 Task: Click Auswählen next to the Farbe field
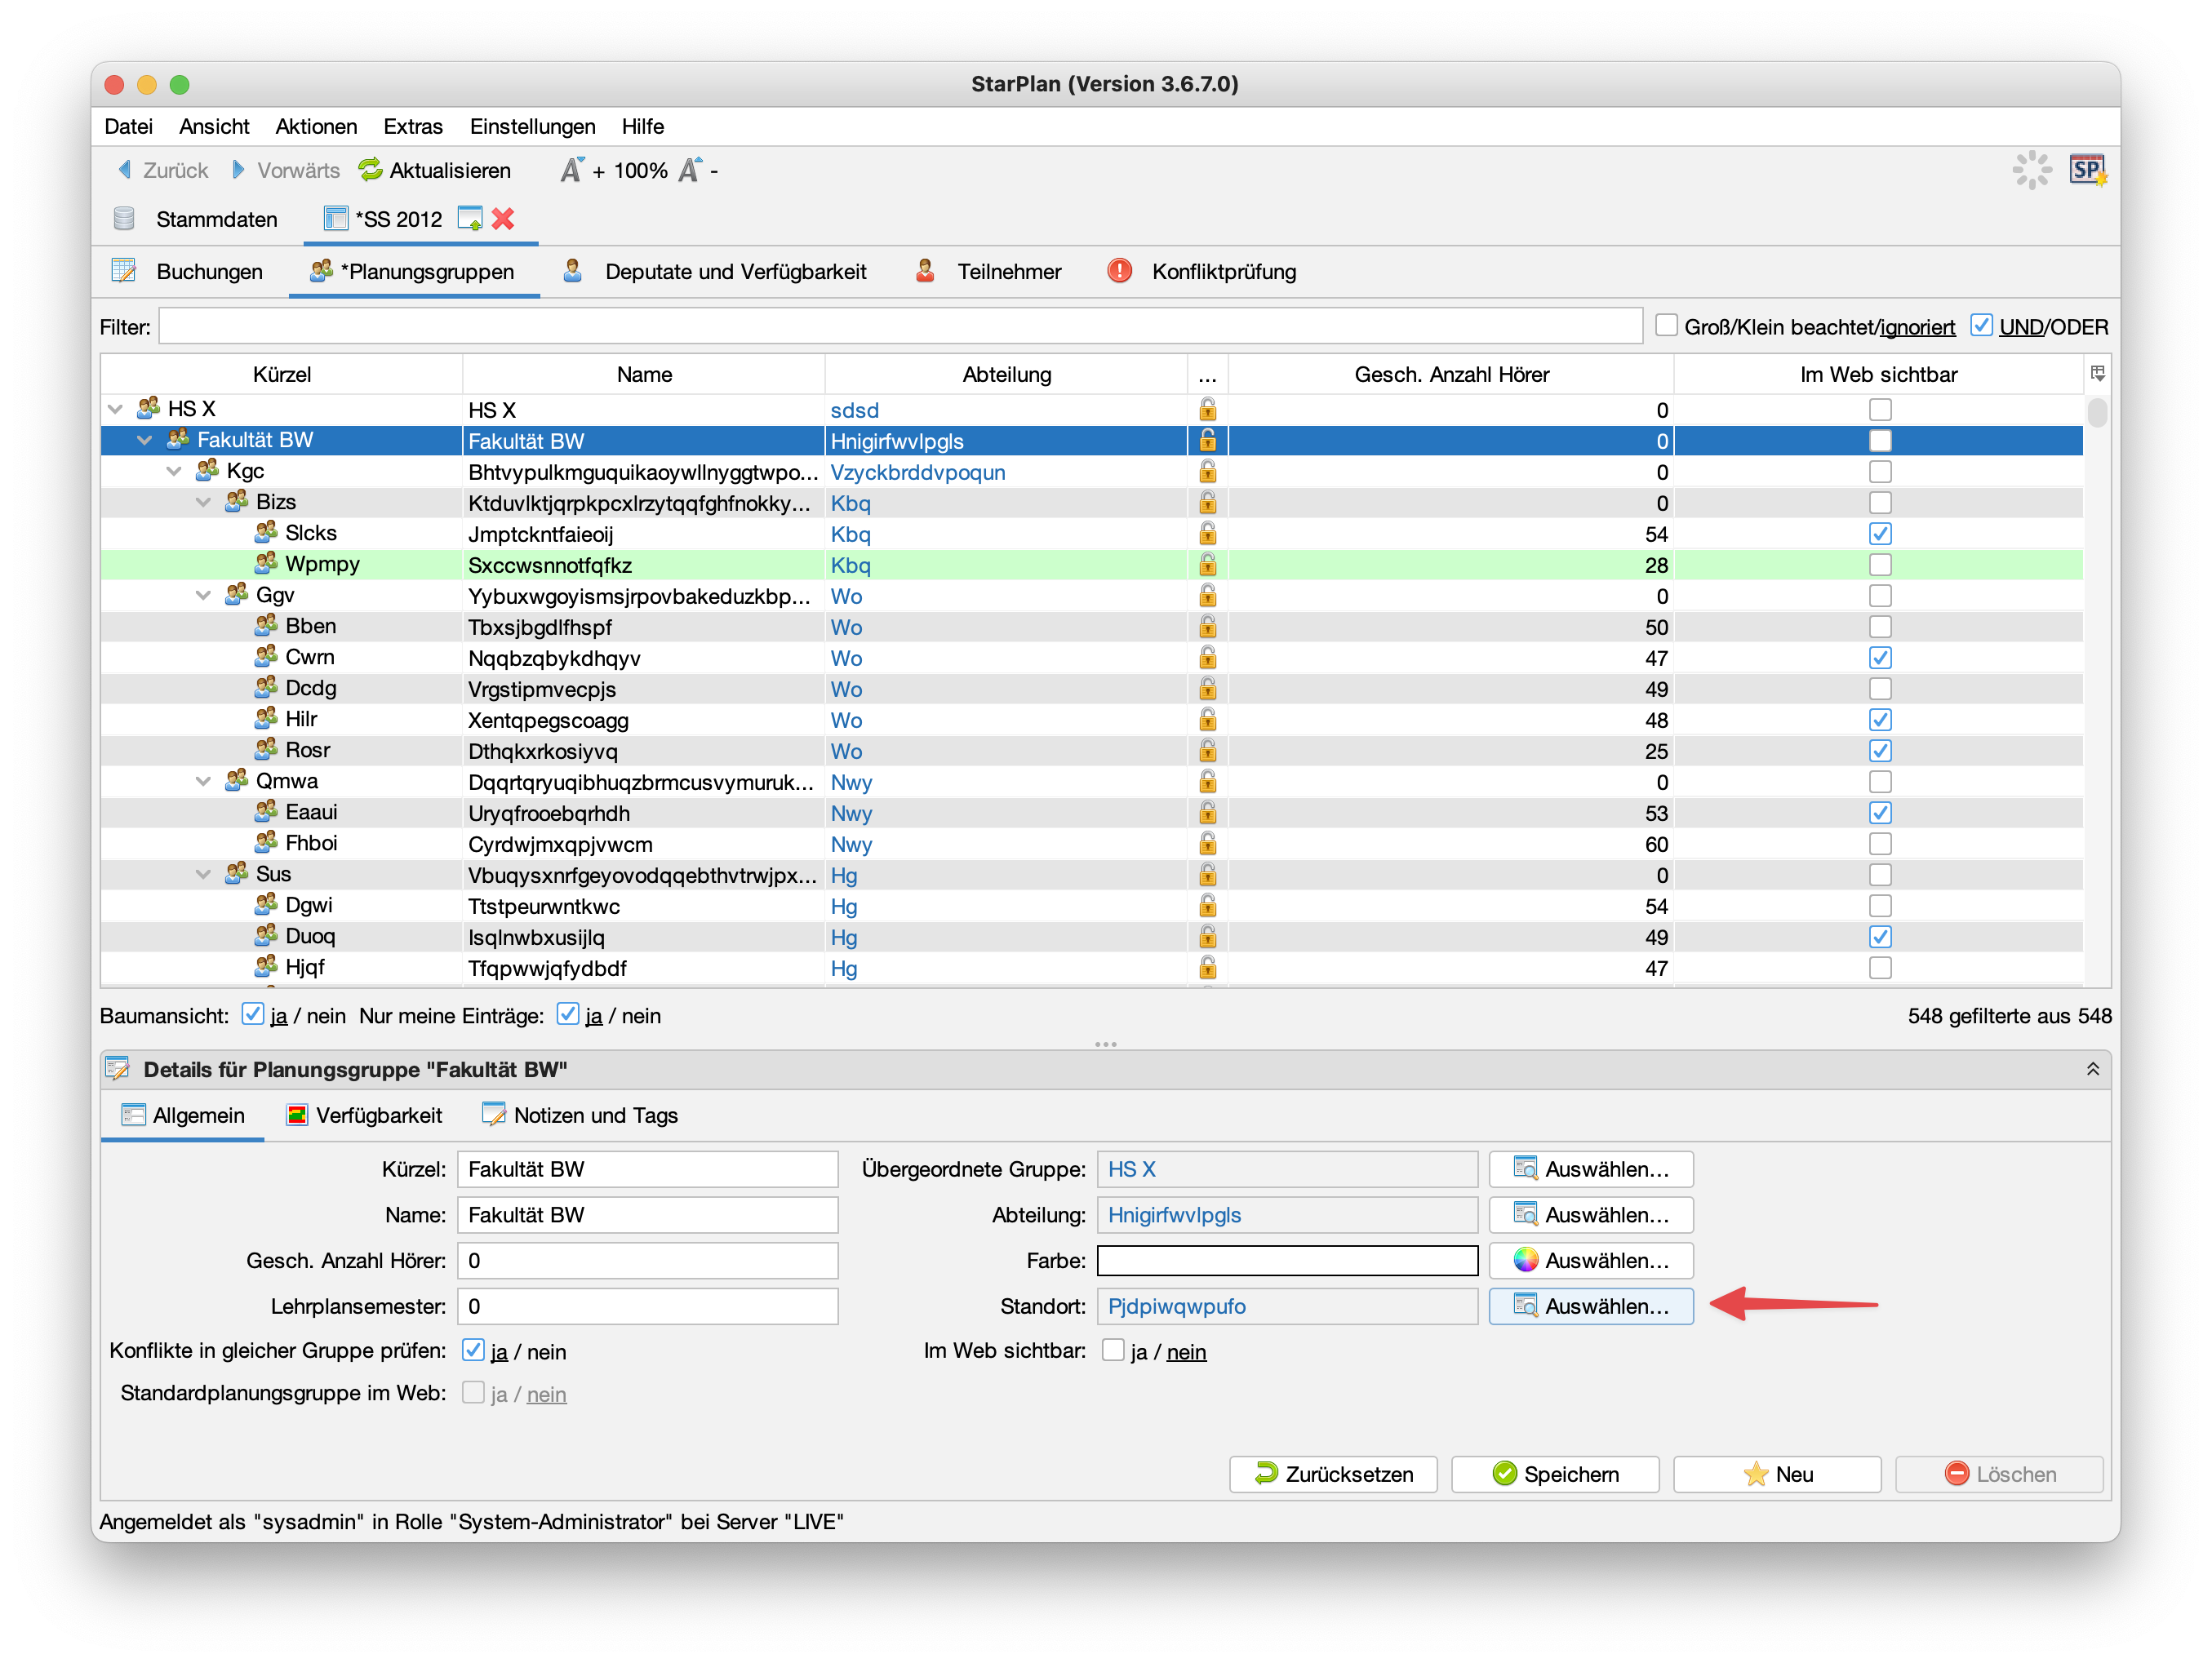coord(1590,1260)
